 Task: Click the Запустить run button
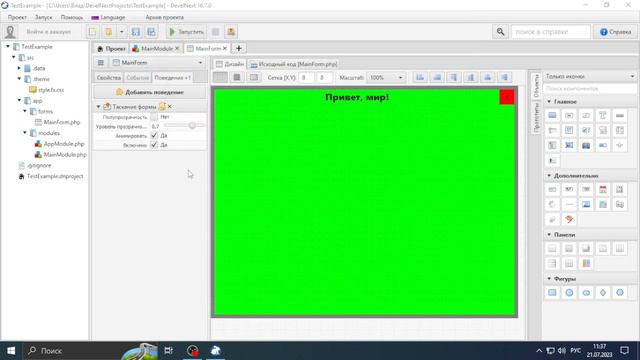[x=187, y=32]
